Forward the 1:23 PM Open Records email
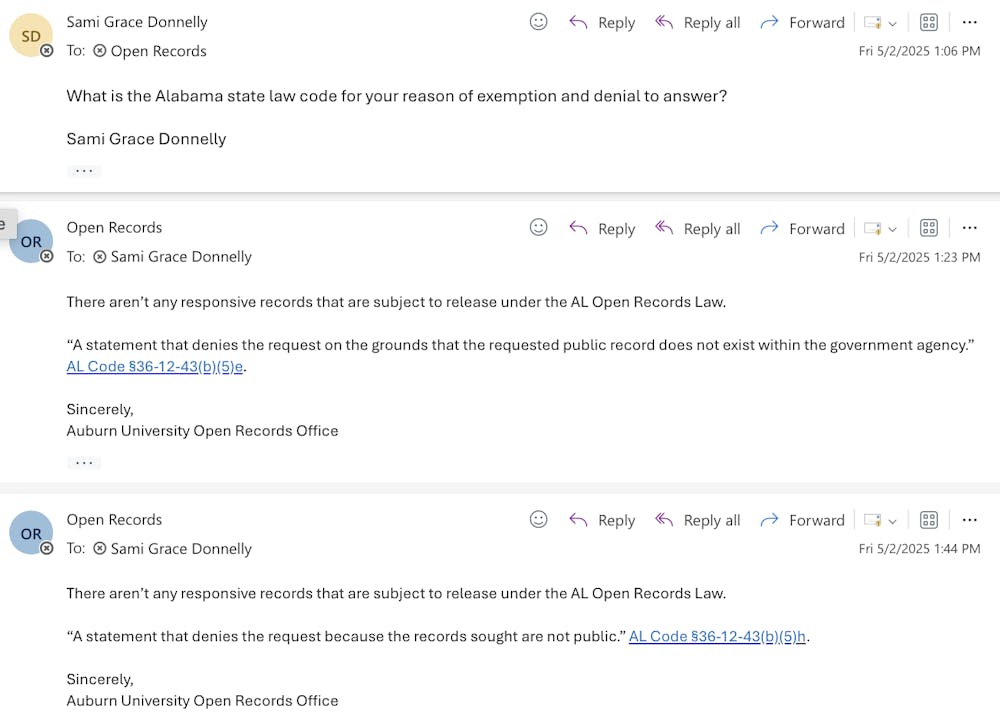 [802, 228]
